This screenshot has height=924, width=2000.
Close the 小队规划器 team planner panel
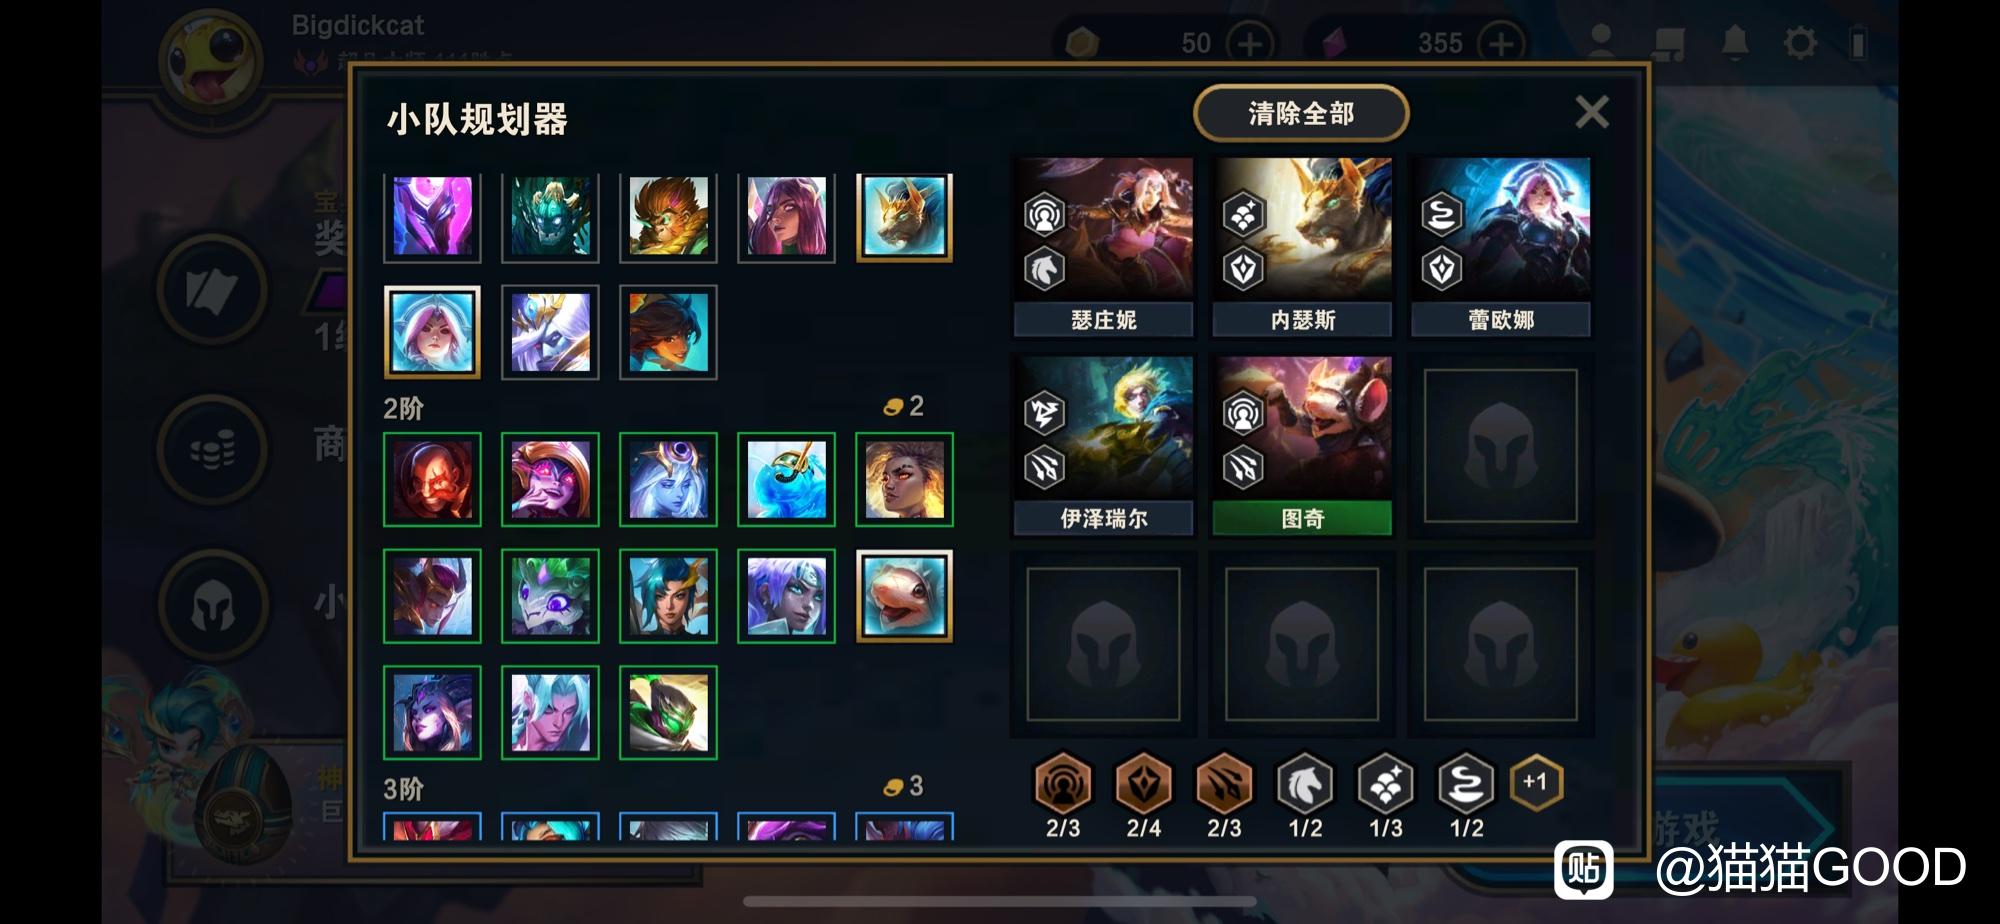(x=1591, y=112)
